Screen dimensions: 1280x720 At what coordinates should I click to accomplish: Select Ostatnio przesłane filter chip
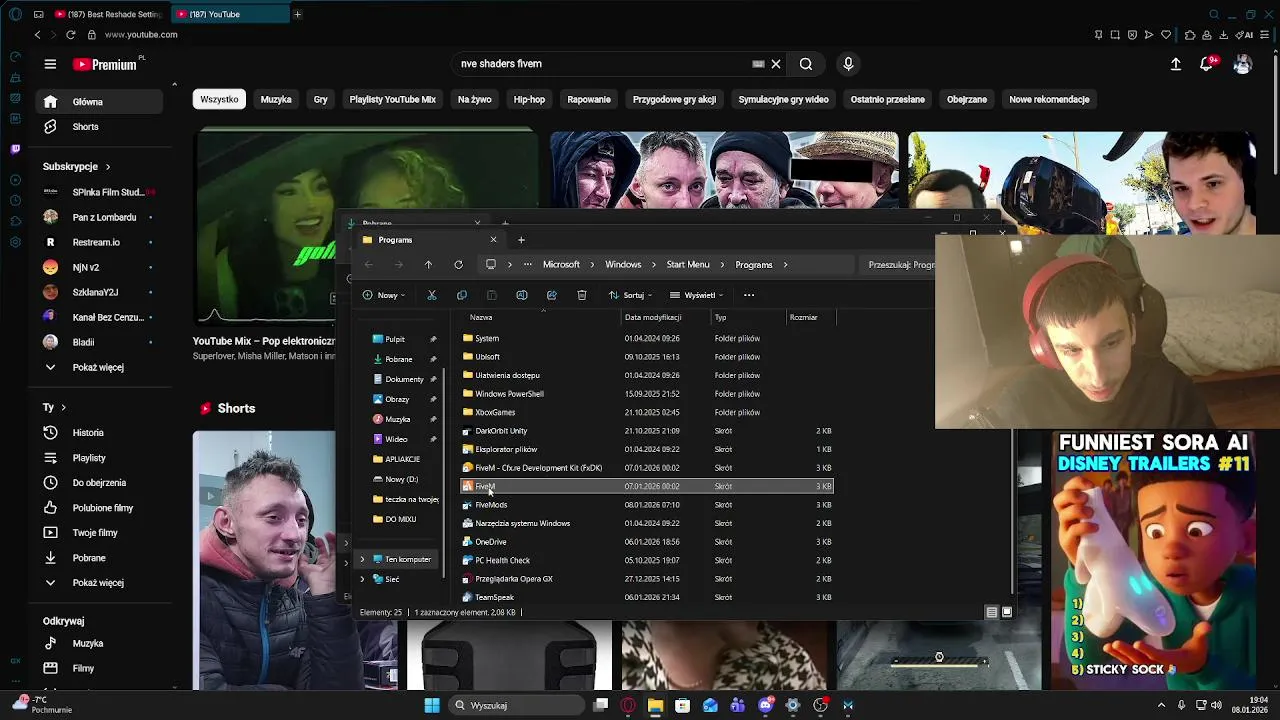(x=887, y=99)
